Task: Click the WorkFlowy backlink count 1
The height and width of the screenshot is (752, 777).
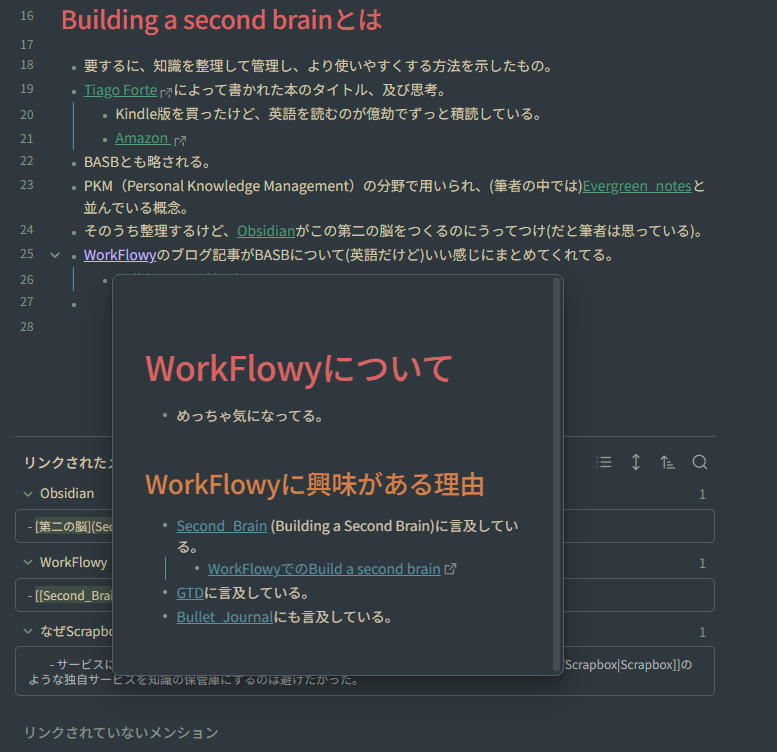Action: pyautogui.click(x=702, y=563)
